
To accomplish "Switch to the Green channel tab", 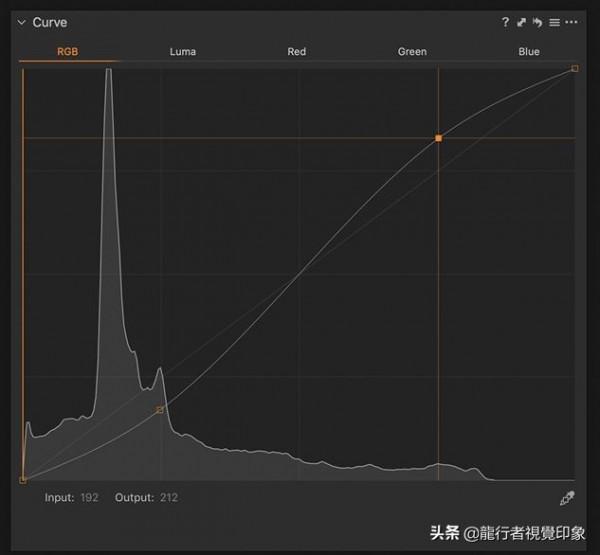I will (412, 52).
